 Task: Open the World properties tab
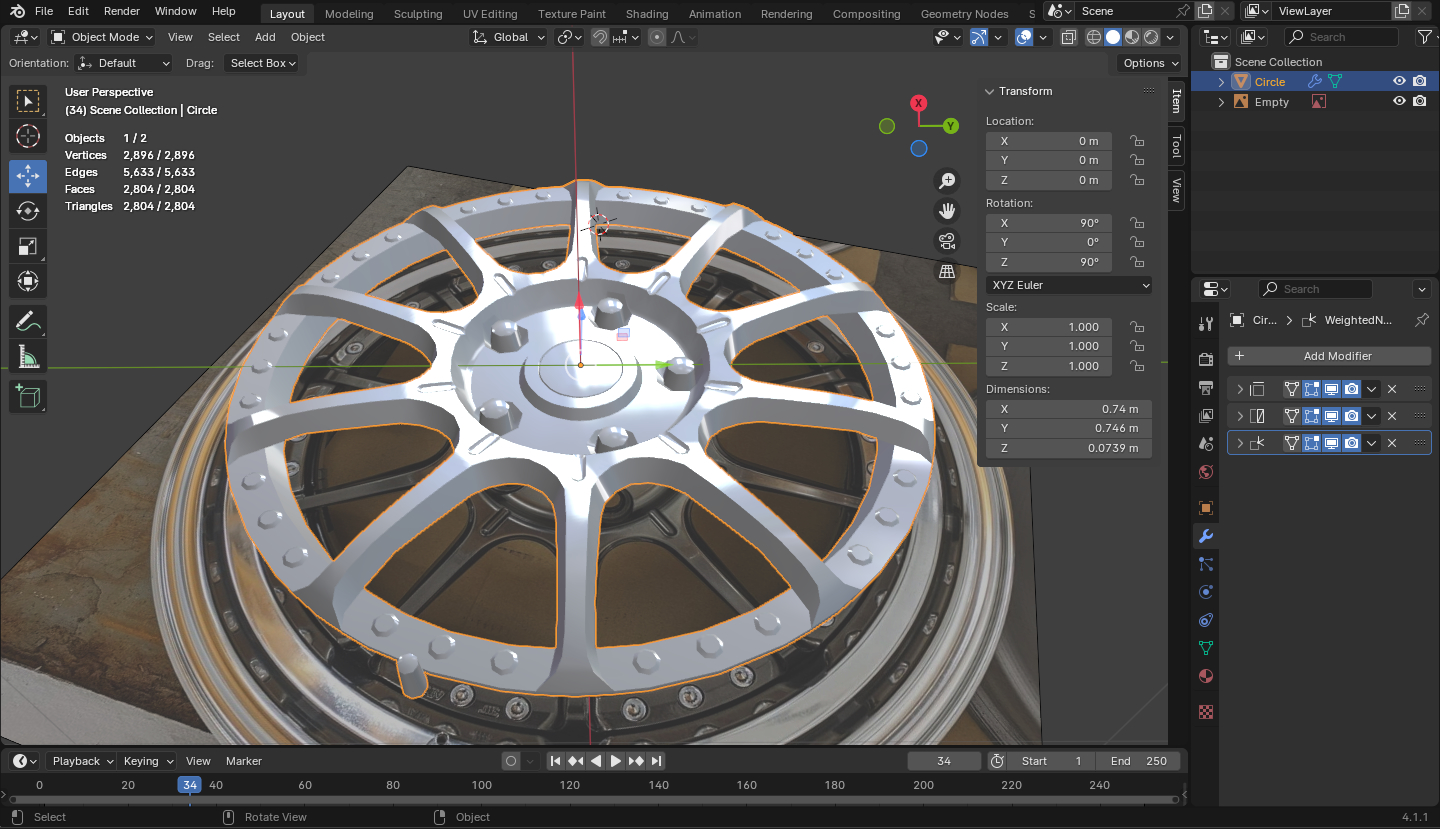(1206, 472)
